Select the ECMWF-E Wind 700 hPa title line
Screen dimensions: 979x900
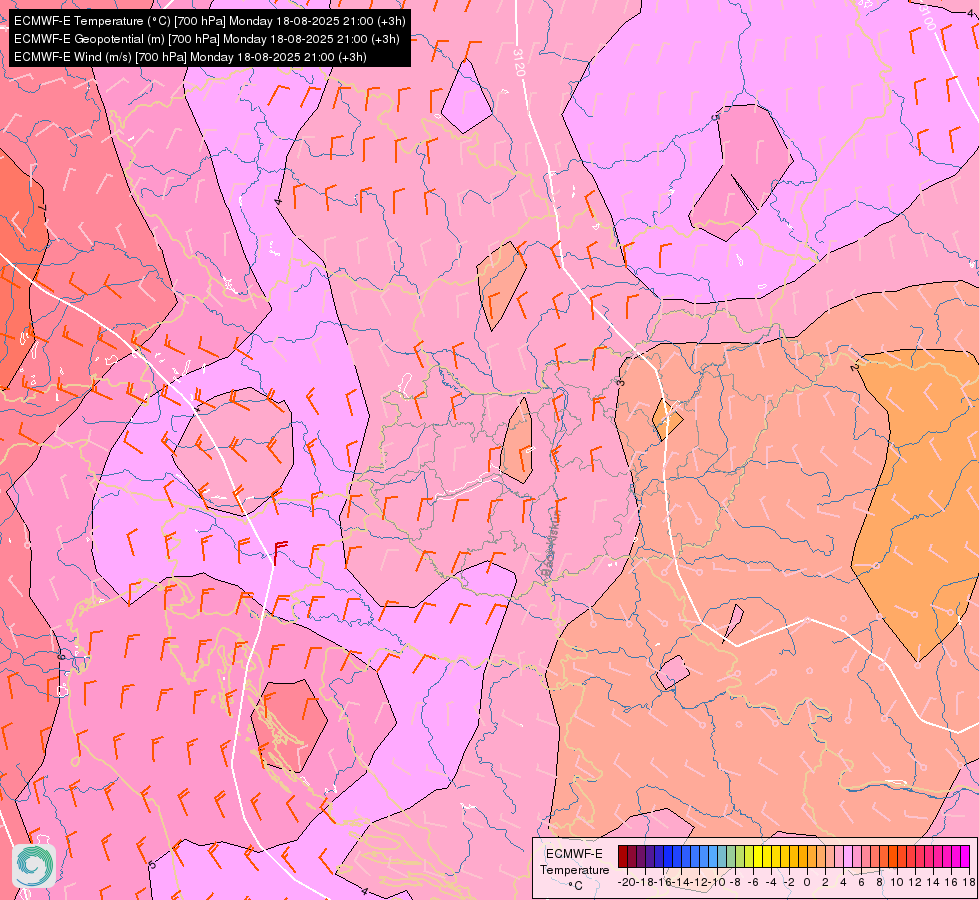[190, 57]
